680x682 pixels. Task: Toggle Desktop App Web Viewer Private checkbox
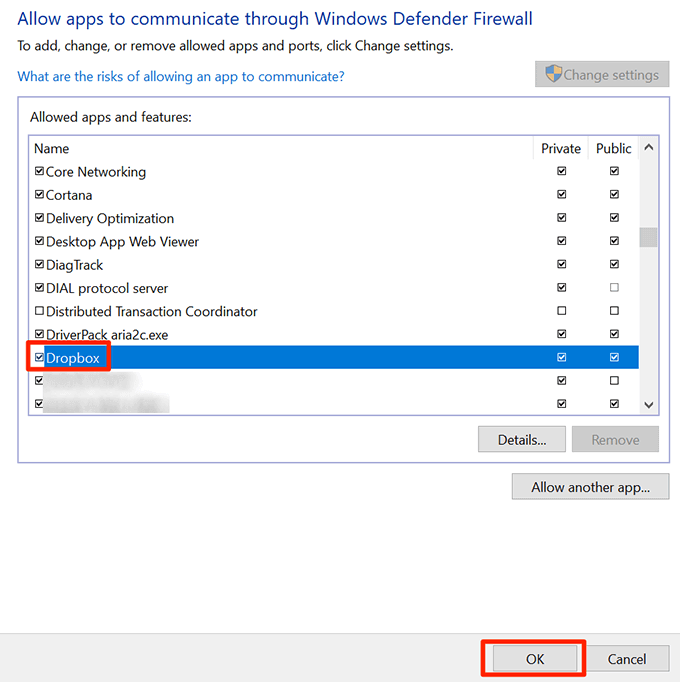[x=562, y=241]
